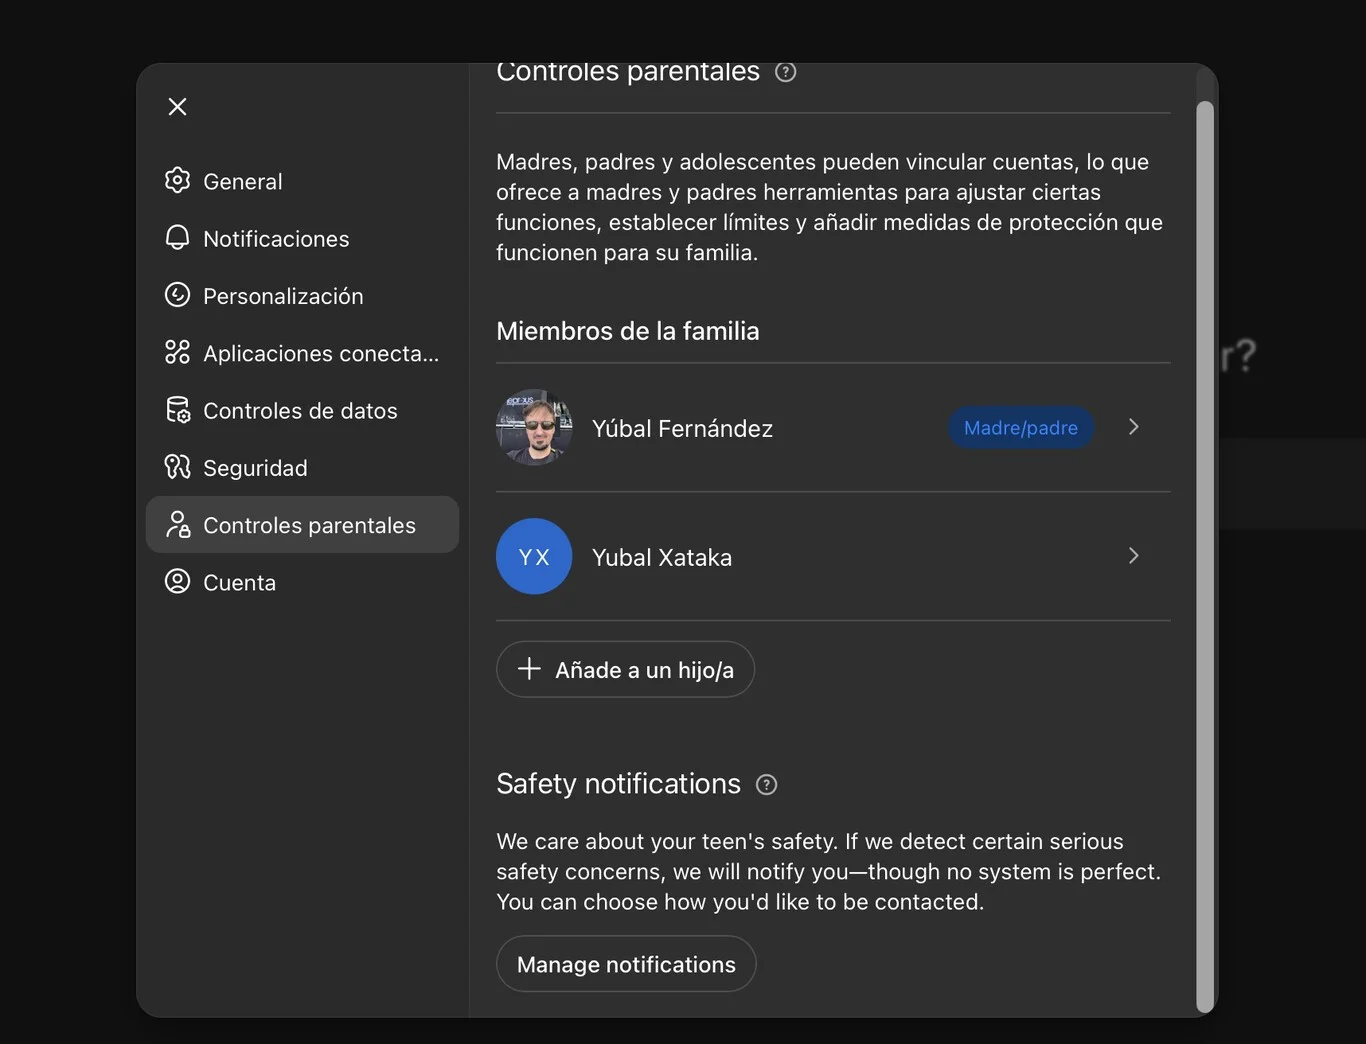Click help icon next to Safety notifications

766,785
